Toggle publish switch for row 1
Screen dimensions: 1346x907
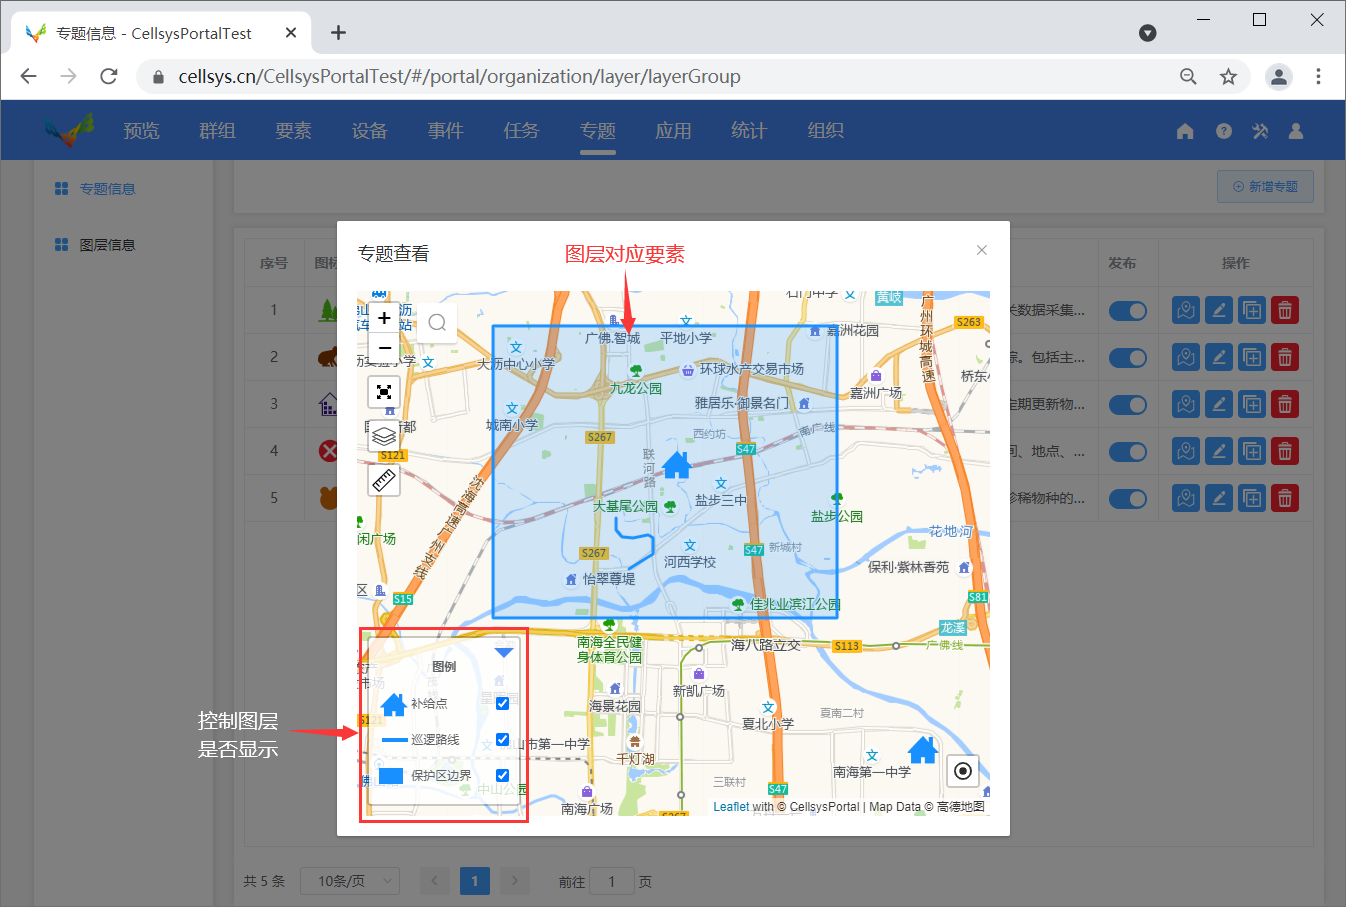[x=1127, y=311]
